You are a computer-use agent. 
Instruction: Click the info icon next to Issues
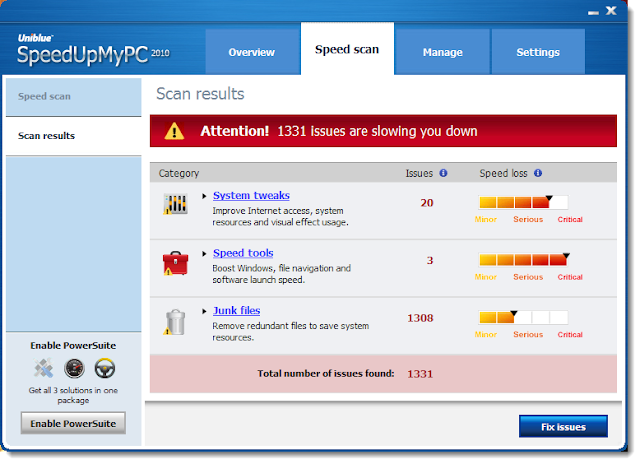click(443, 173)
